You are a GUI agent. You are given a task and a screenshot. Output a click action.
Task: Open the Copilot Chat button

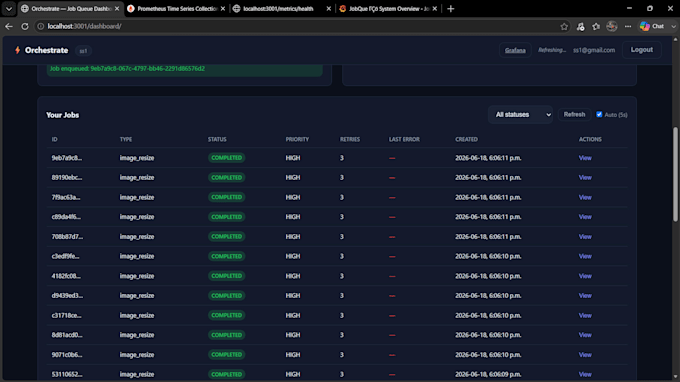653,26
